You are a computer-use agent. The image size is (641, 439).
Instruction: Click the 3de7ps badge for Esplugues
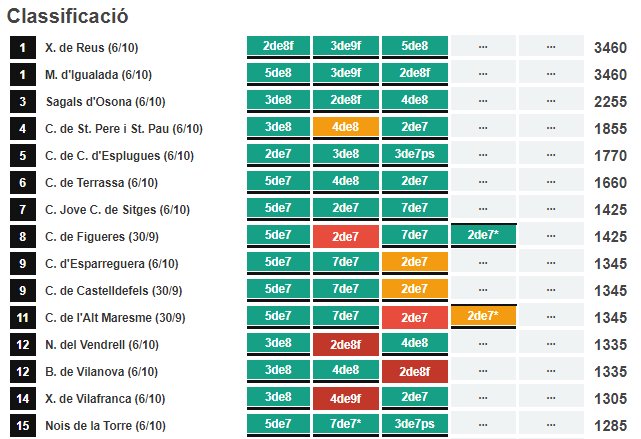(415, 154)
